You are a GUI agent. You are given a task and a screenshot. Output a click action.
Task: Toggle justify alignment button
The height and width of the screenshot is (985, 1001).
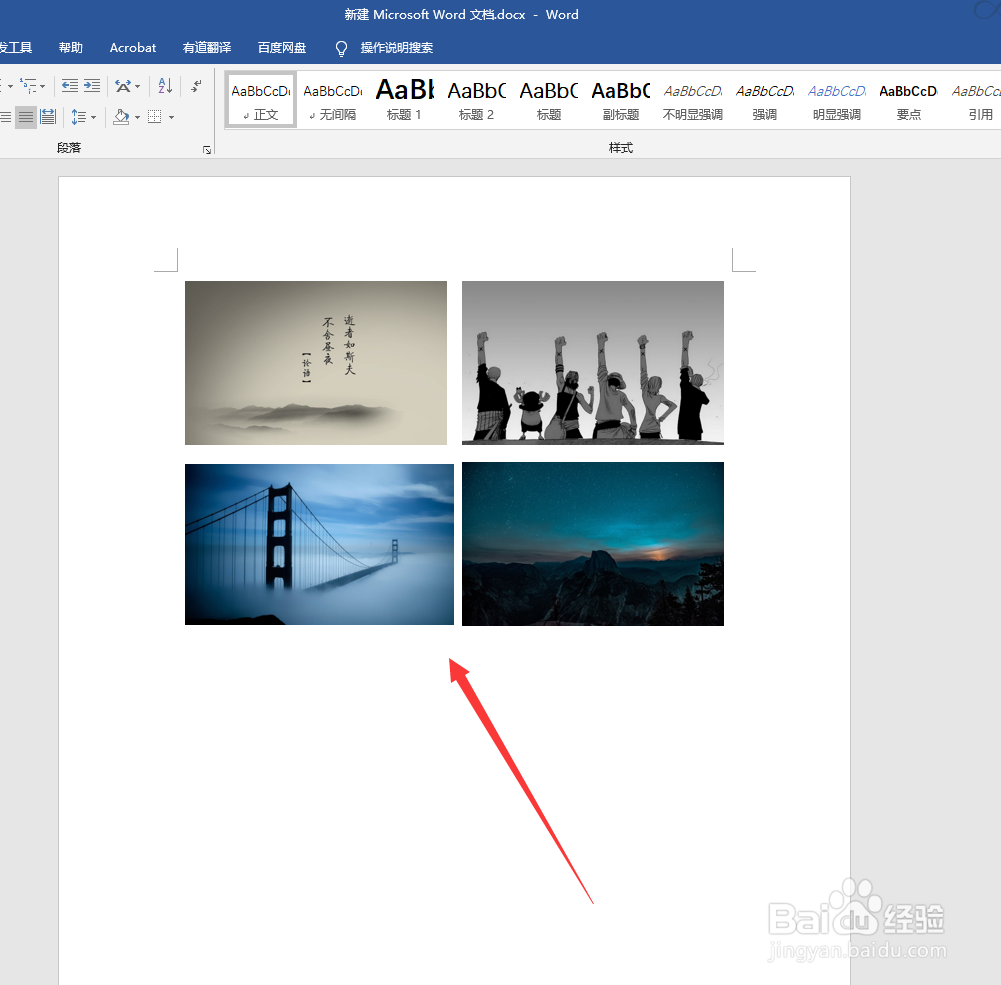[26, 117]
